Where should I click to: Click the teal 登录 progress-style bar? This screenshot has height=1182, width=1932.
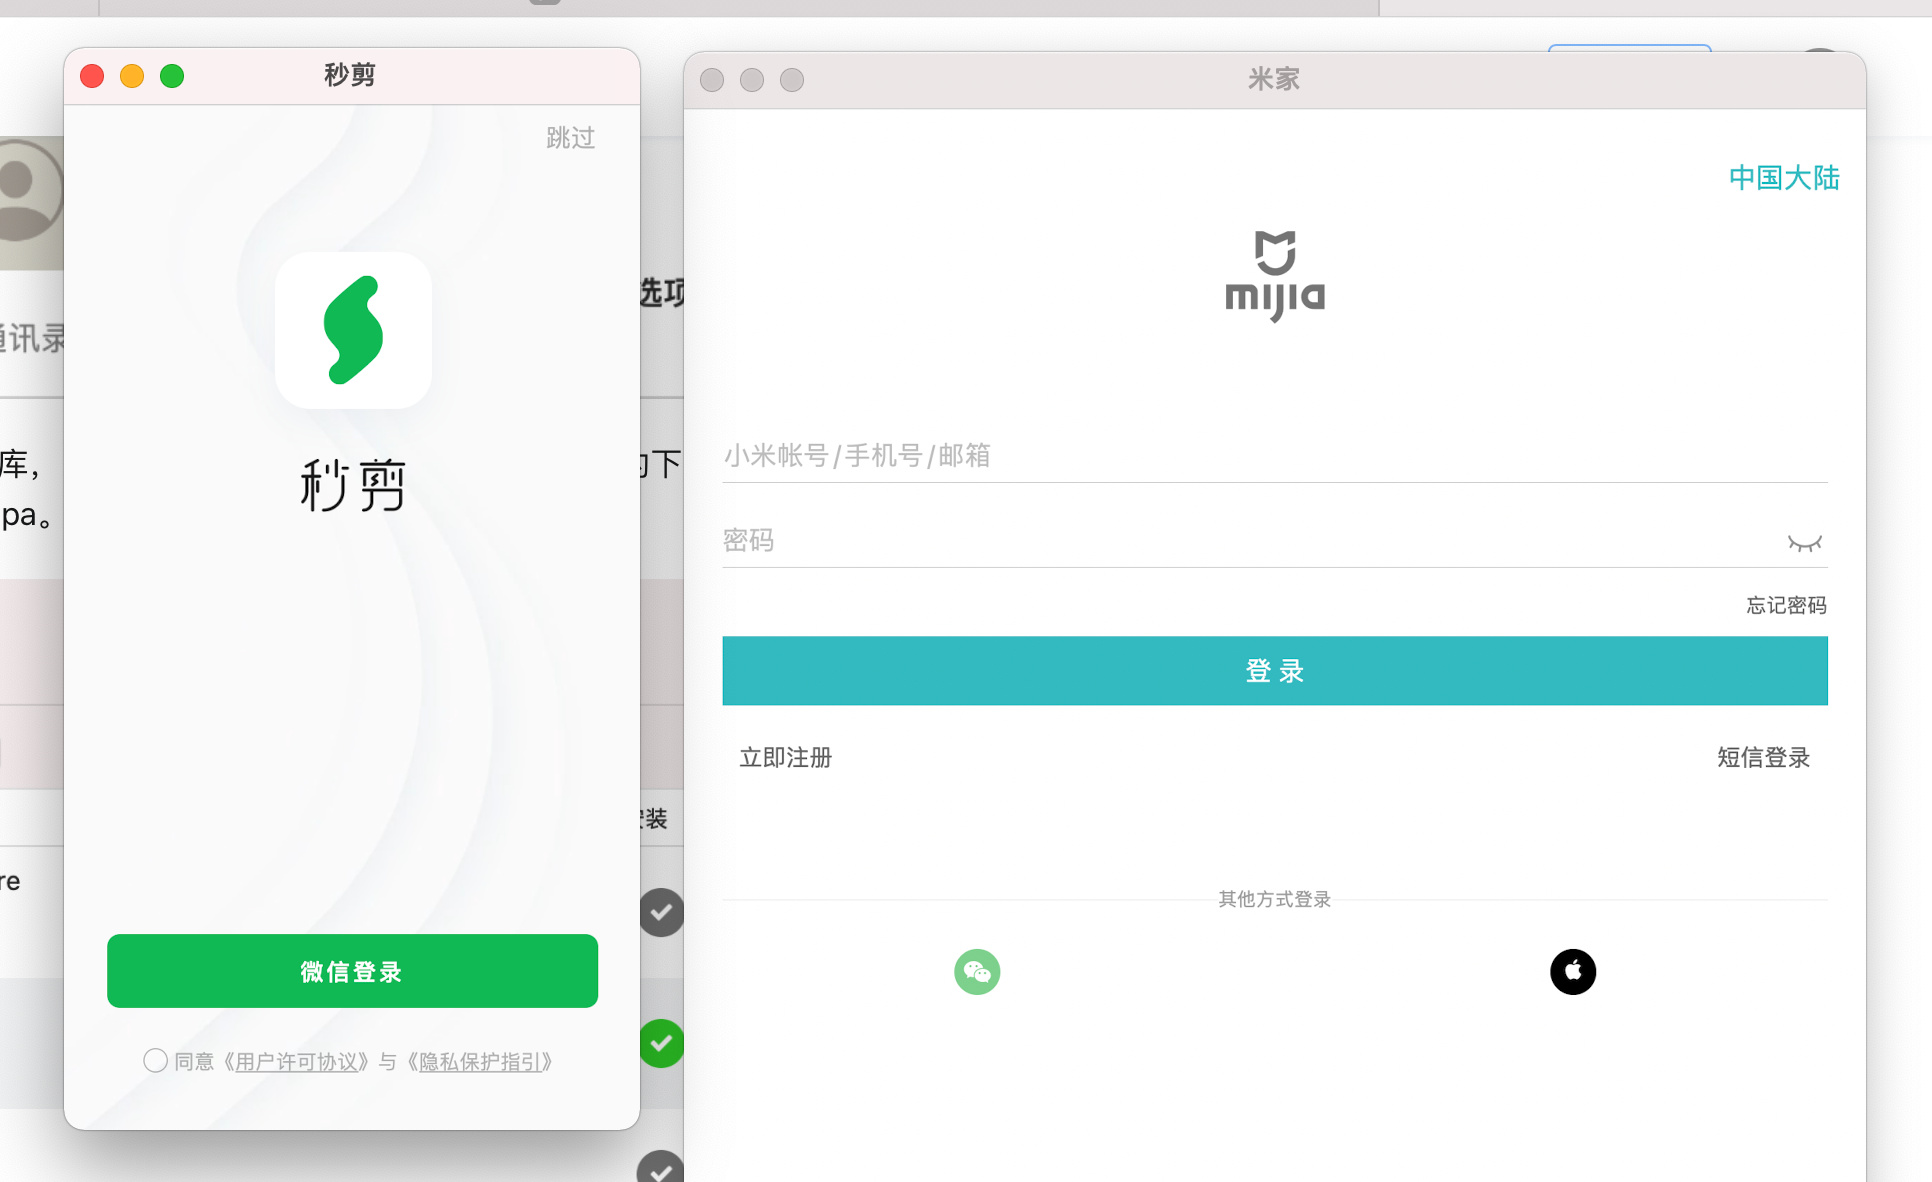click(x=1274, y=671)
